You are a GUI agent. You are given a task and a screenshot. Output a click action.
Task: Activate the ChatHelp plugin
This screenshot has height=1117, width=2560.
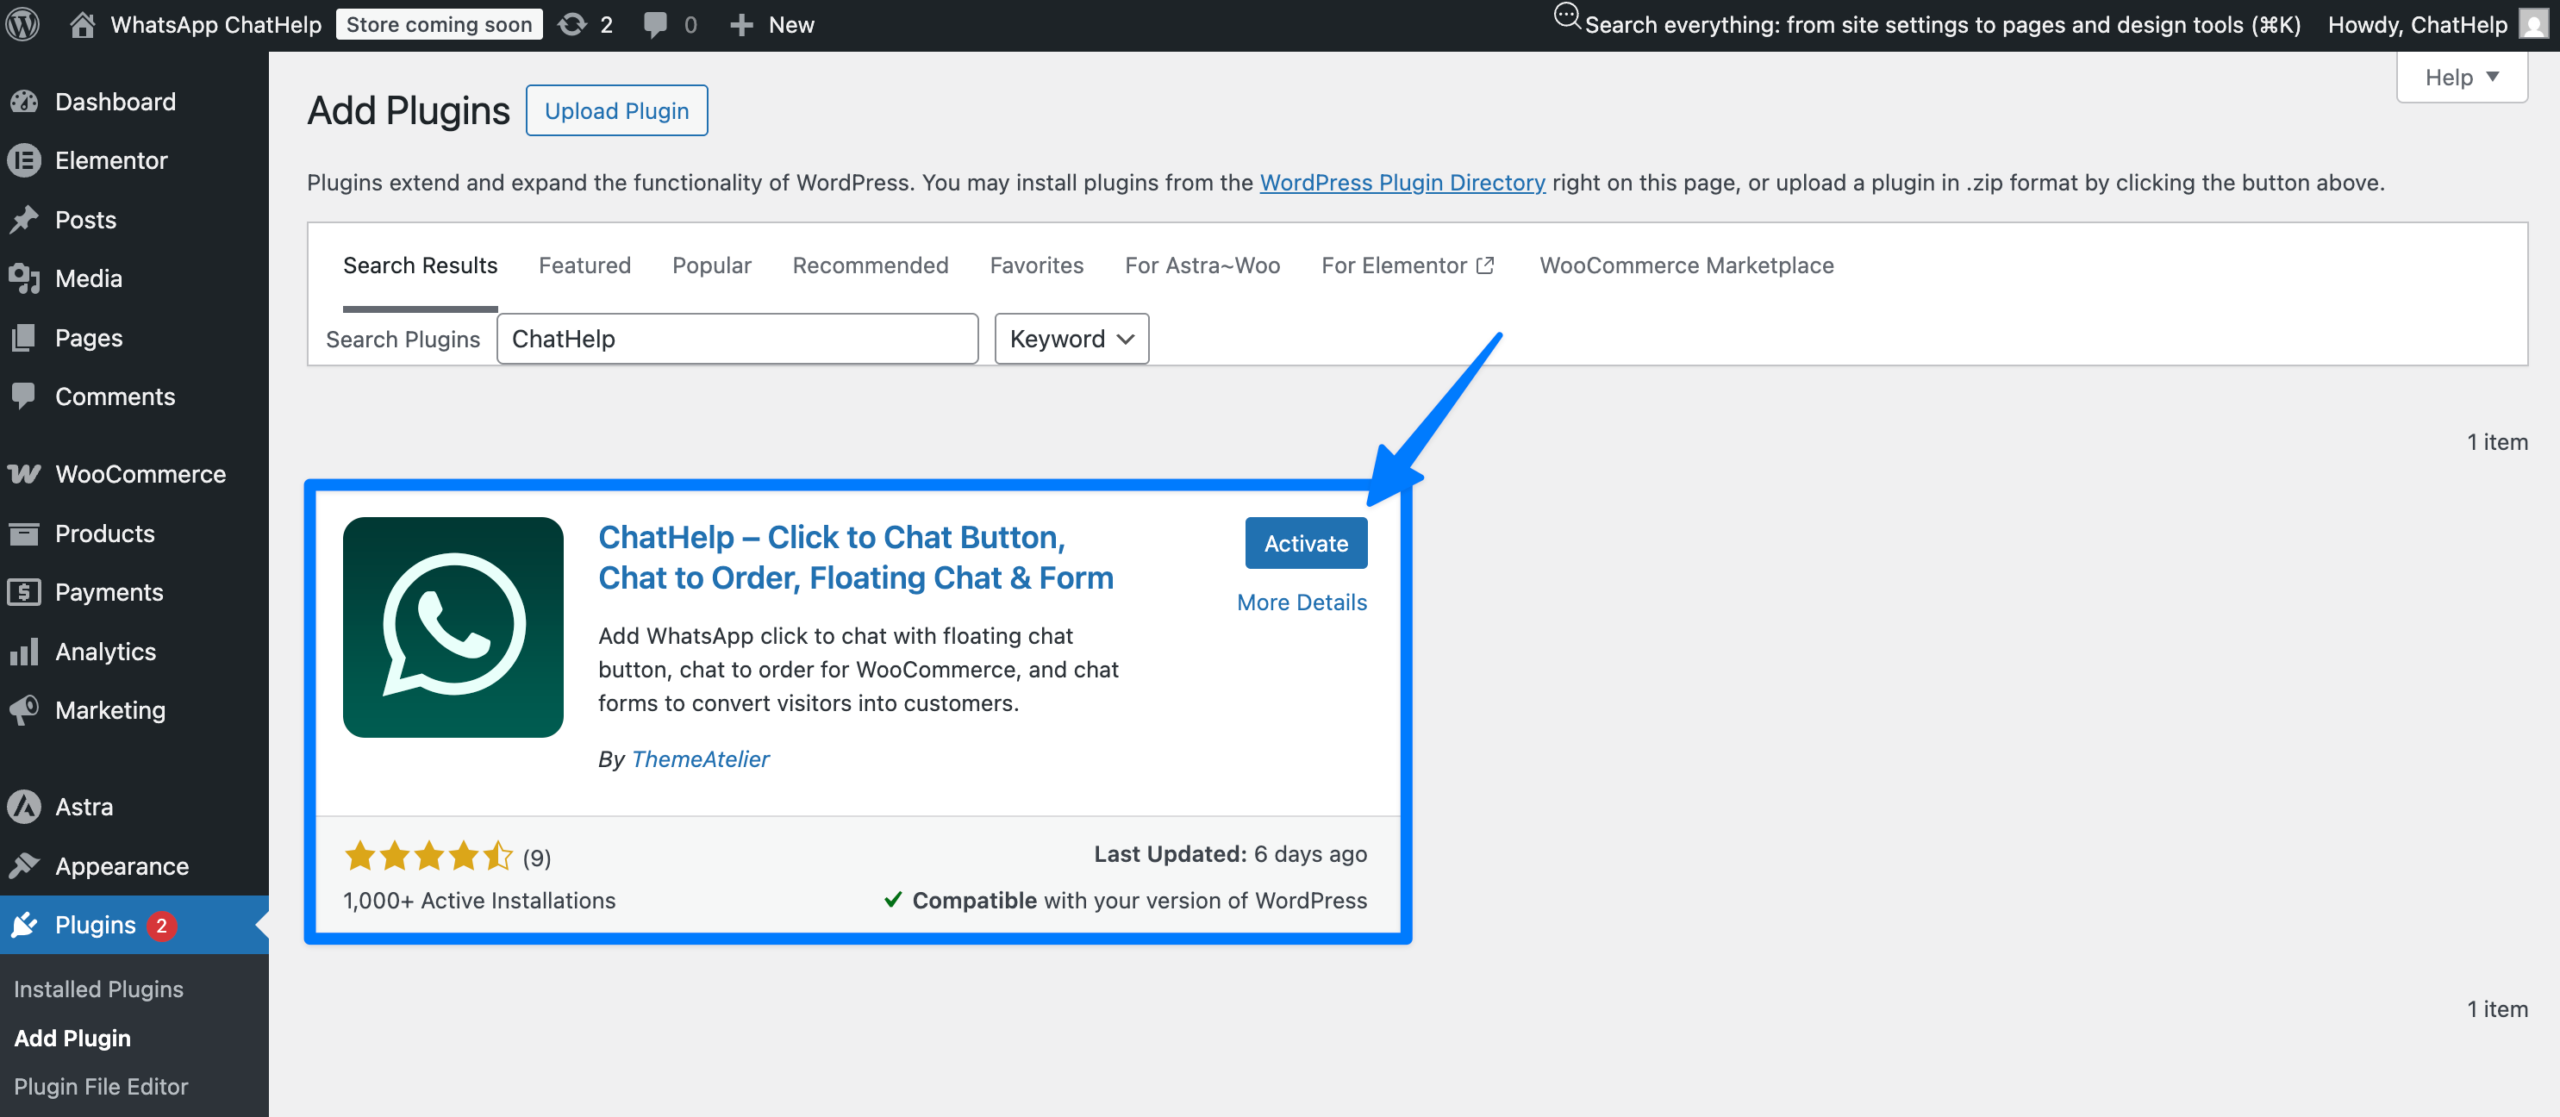pos(1306,543)
